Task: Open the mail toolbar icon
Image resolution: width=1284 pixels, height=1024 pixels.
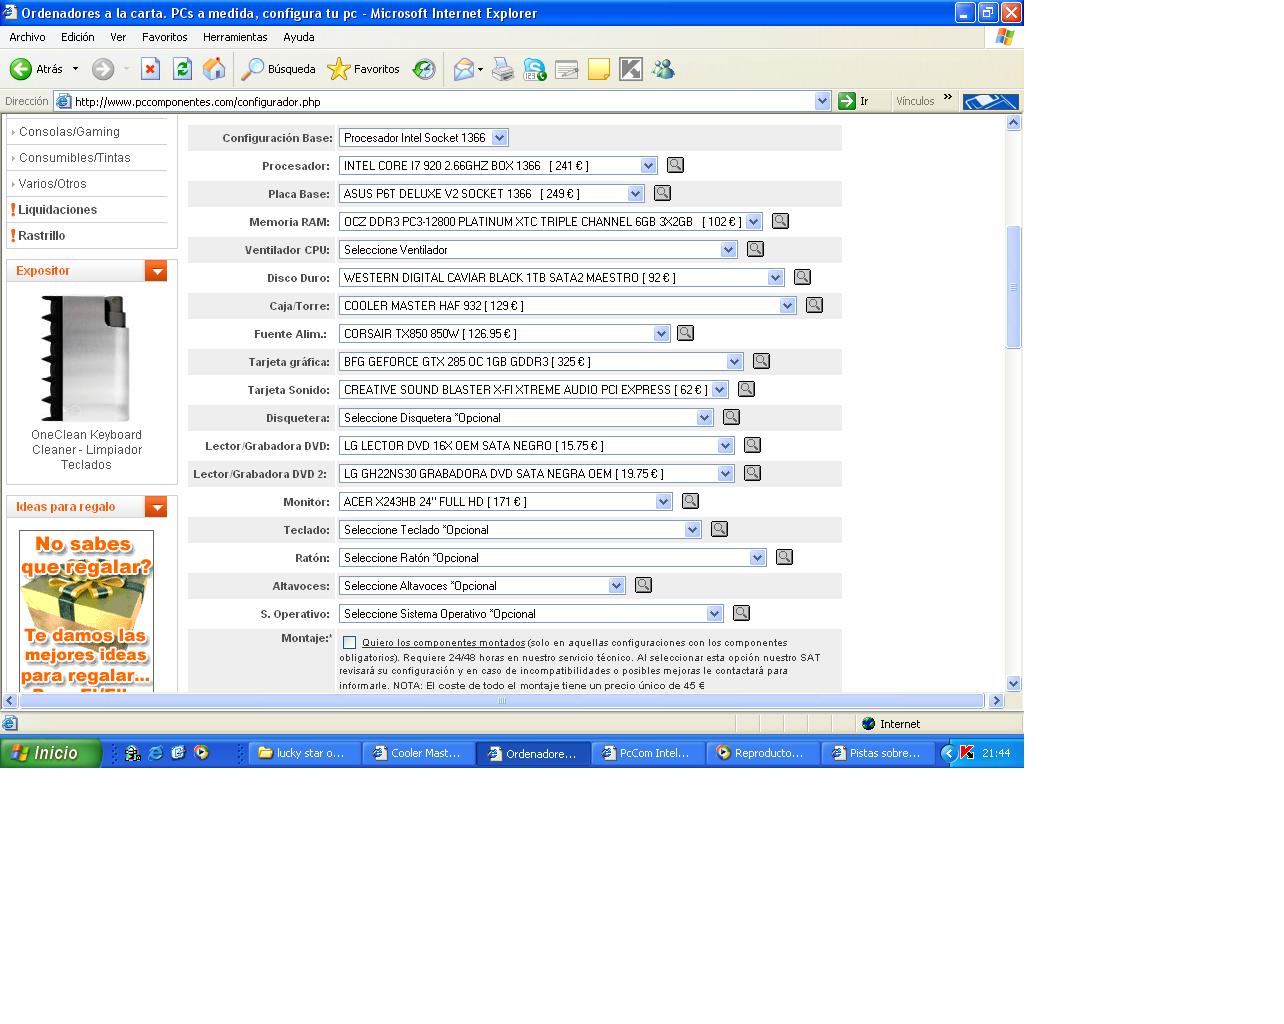Action: tap(464, 69)
